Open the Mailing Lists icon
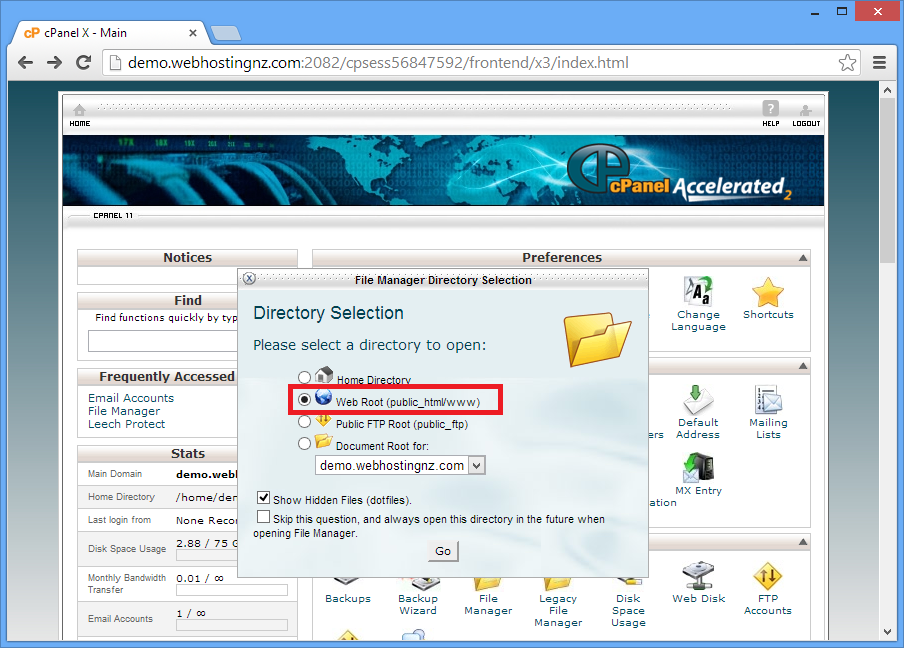The image size is (904, 648). click(767, 400)
